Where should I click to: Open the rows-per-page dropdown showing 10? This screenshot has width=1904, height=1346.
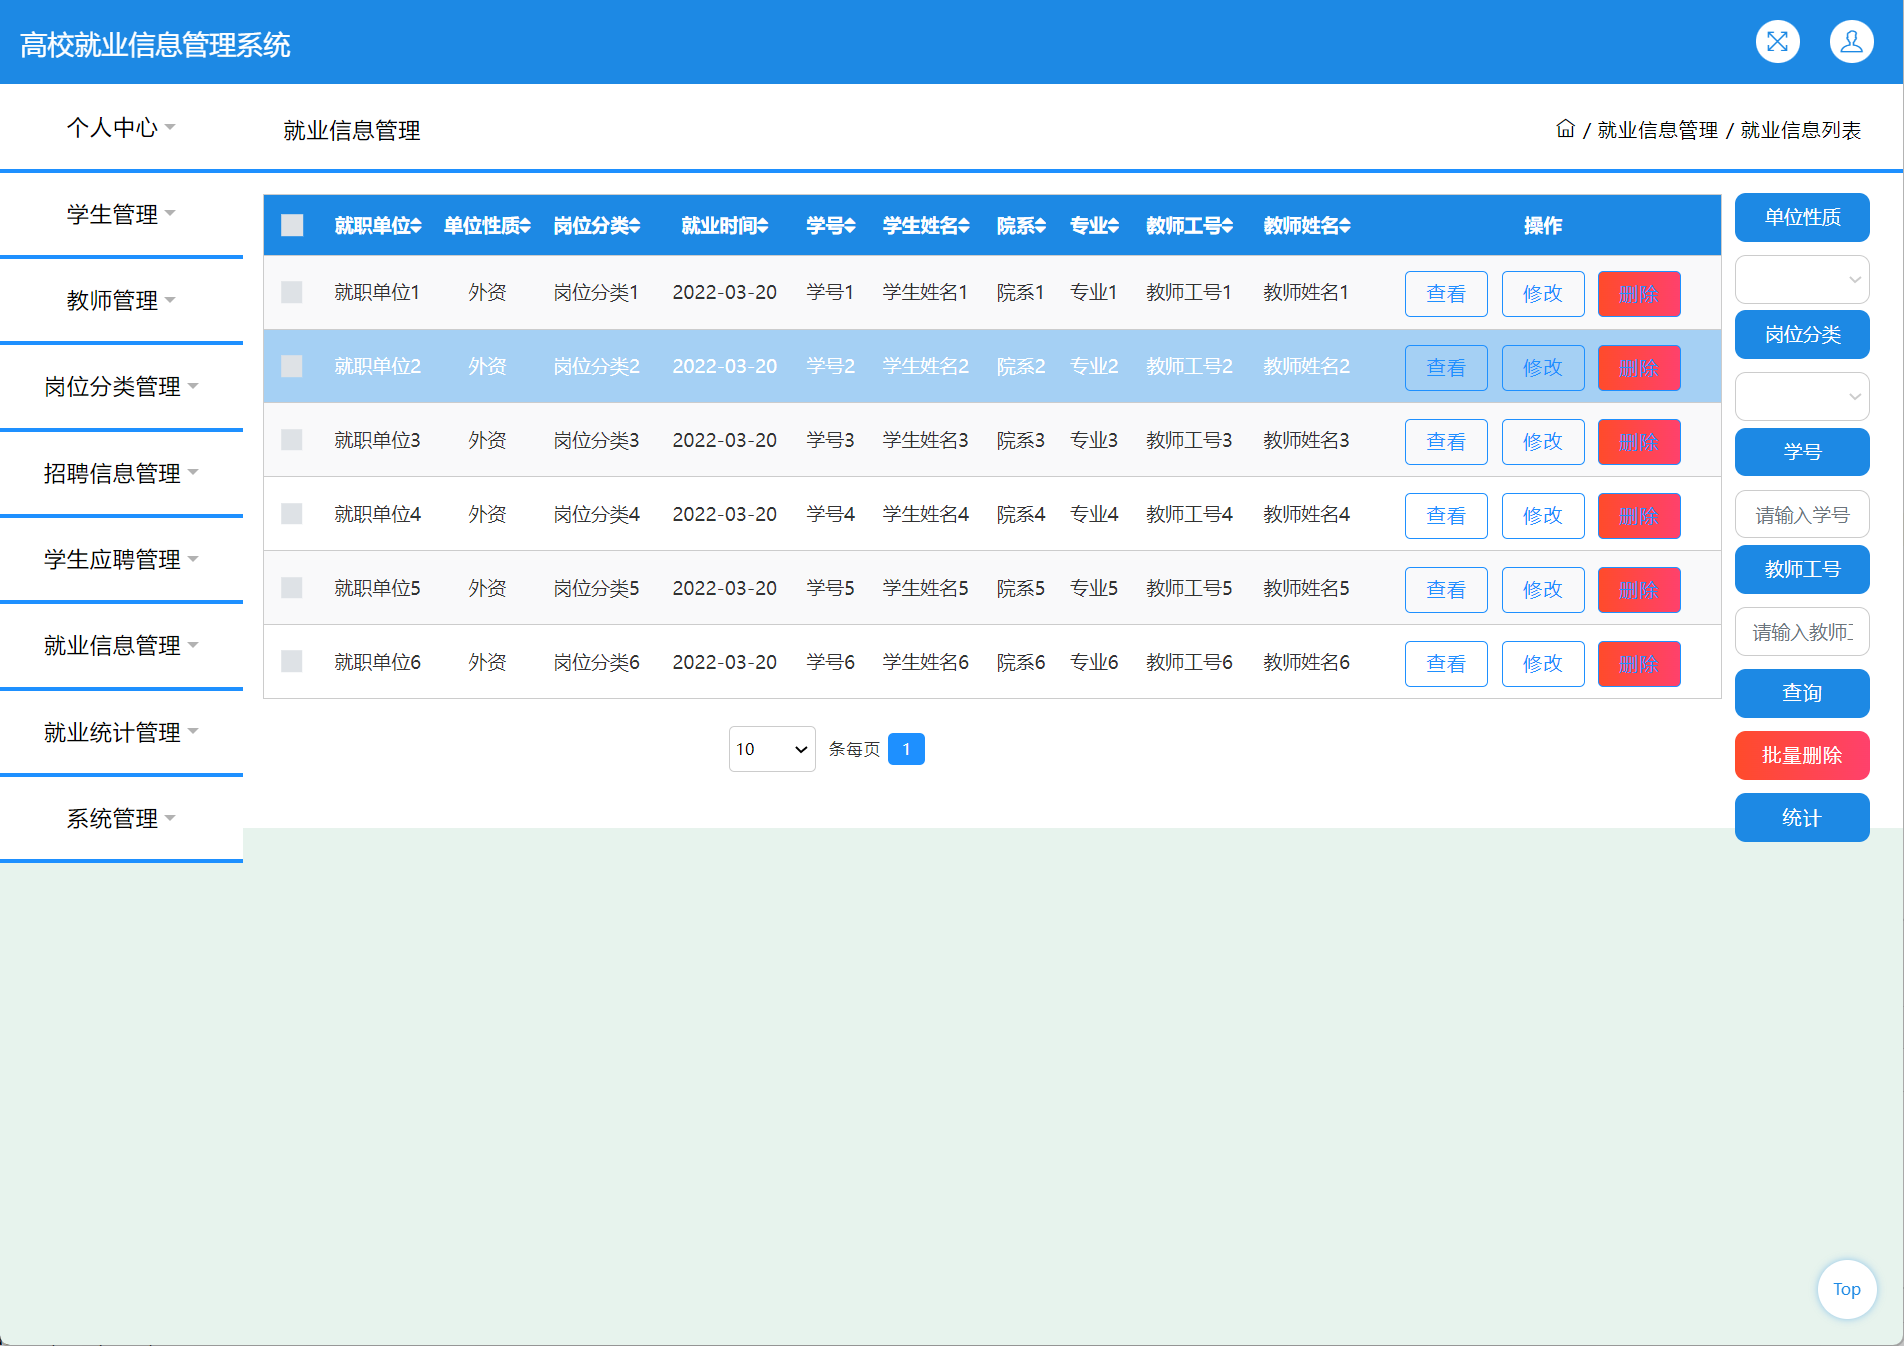click(772, 749)
